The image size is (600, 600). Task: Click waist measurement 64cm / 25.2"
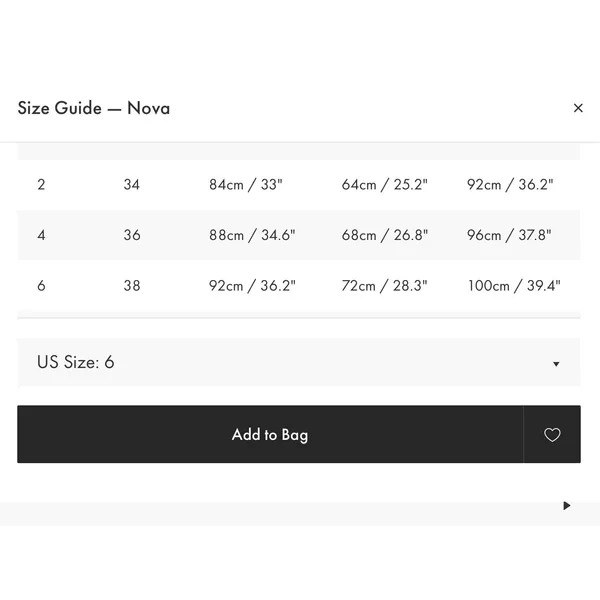(385, 185)
